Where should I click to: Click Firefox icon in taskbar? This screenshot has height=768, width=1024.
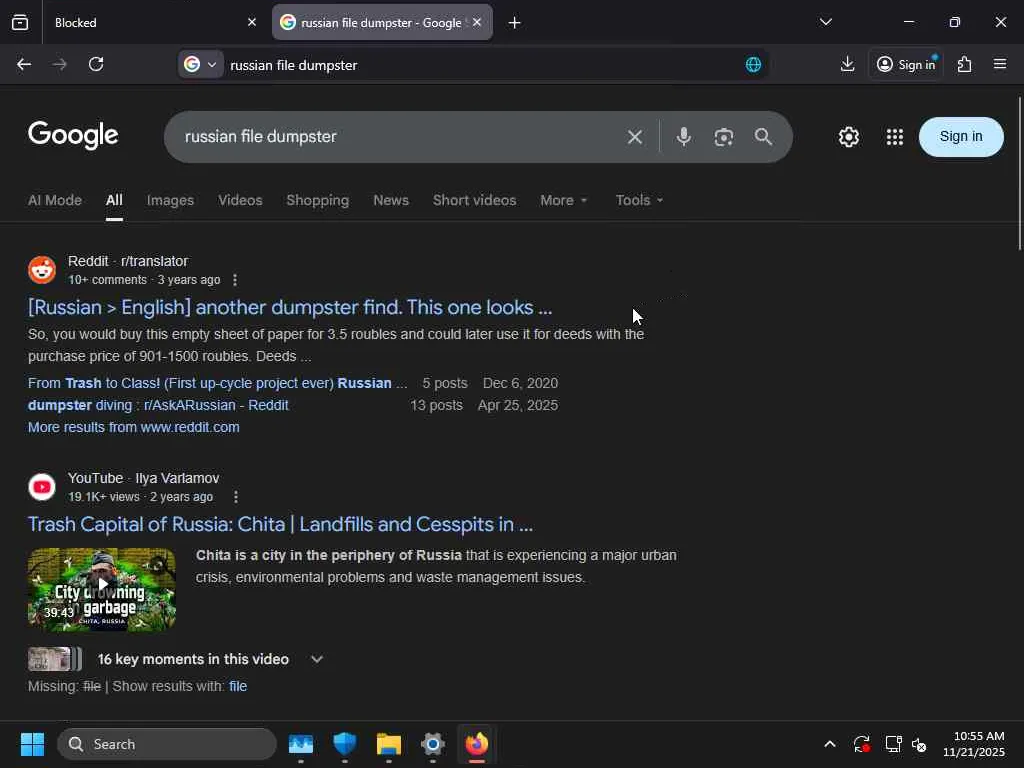477,744
